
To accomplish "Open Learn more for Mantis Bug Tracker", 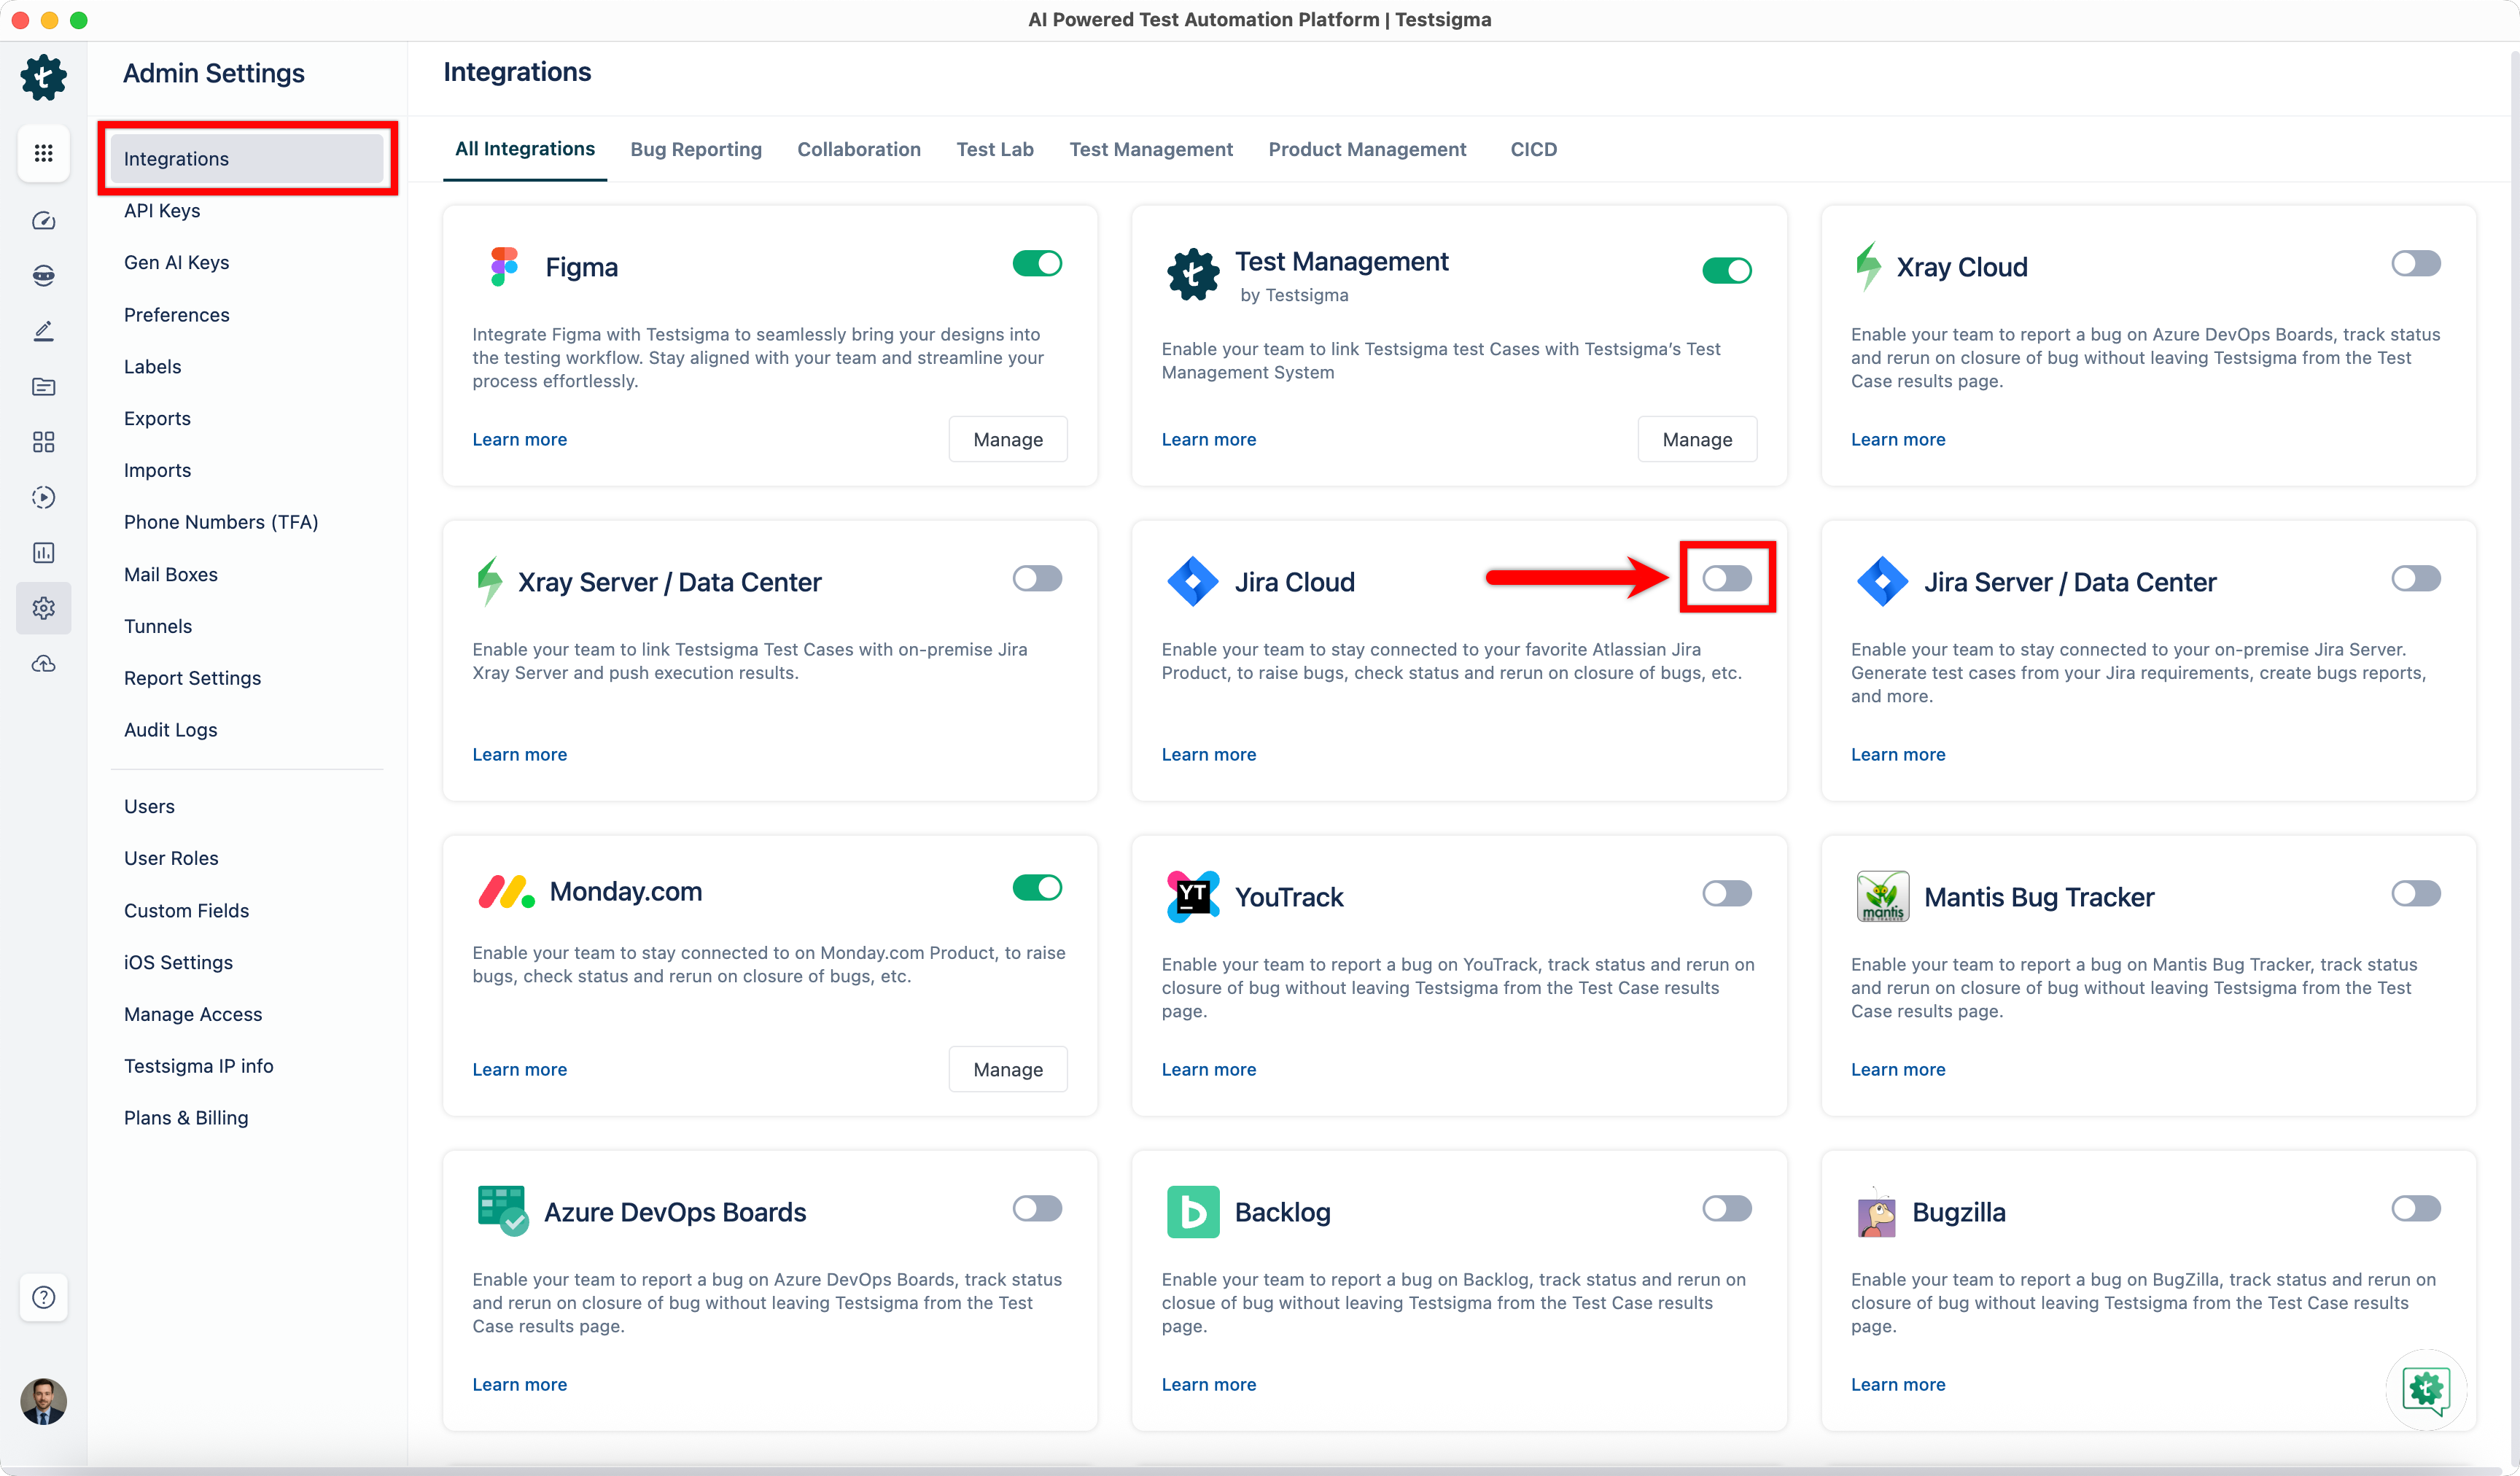I will (1897, 1069).
